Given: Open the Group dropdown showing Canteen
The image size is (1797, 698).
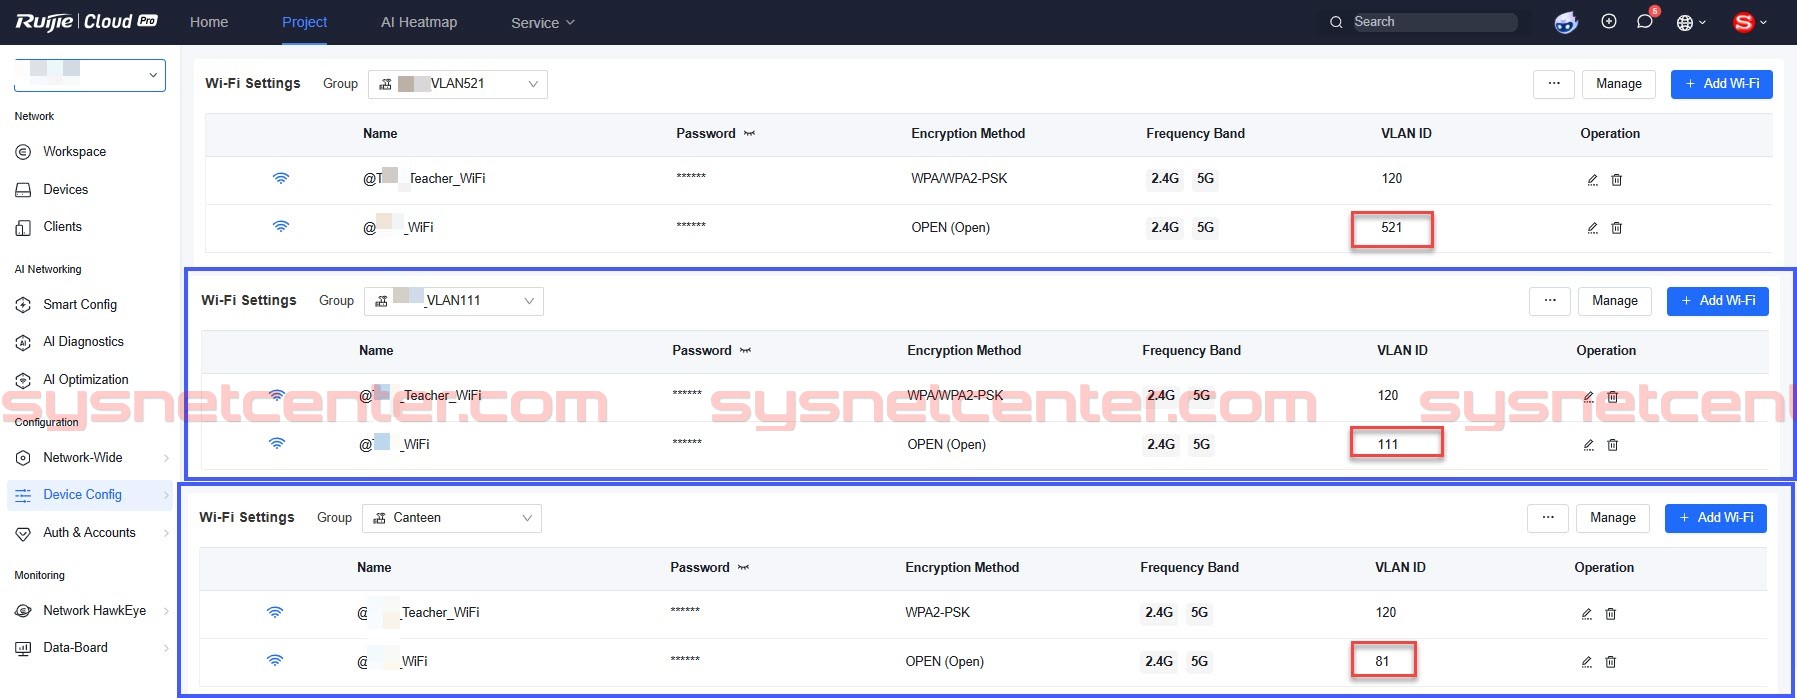Looking at the screenshot, I should point(452,518).
